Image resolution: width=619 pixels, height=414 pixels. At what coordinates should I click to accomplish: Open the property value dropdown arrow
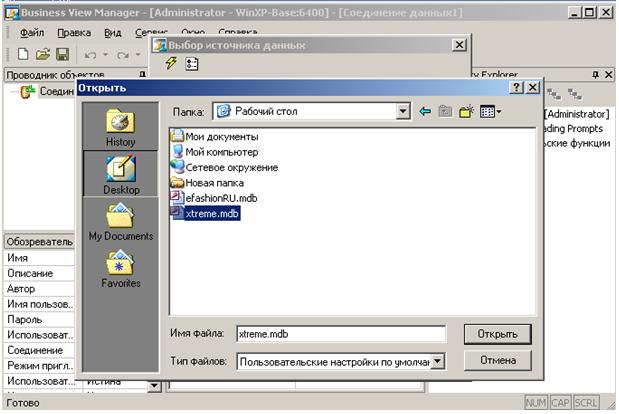click(154, 385)
